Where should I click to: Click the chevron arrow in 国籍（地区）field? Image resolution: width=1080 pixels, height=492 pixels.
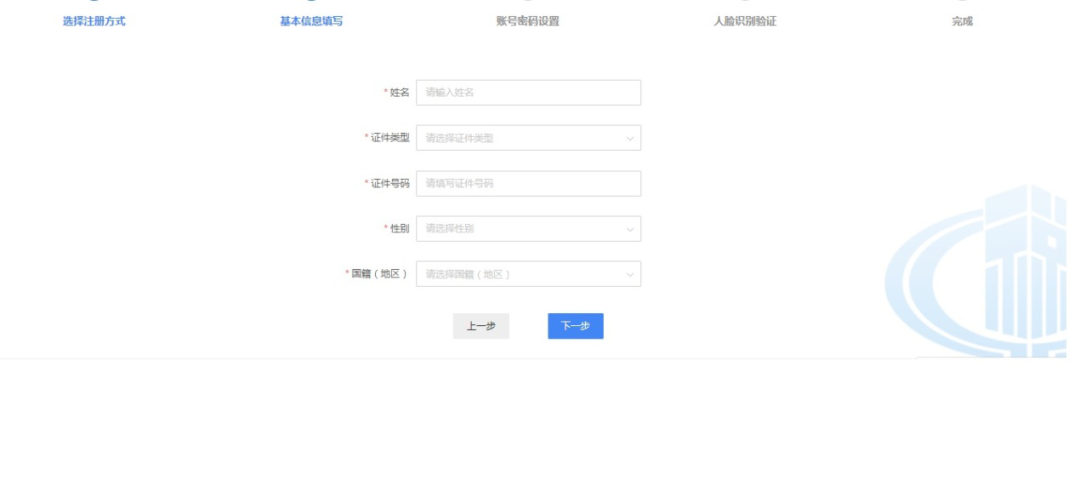coord(630,274)
